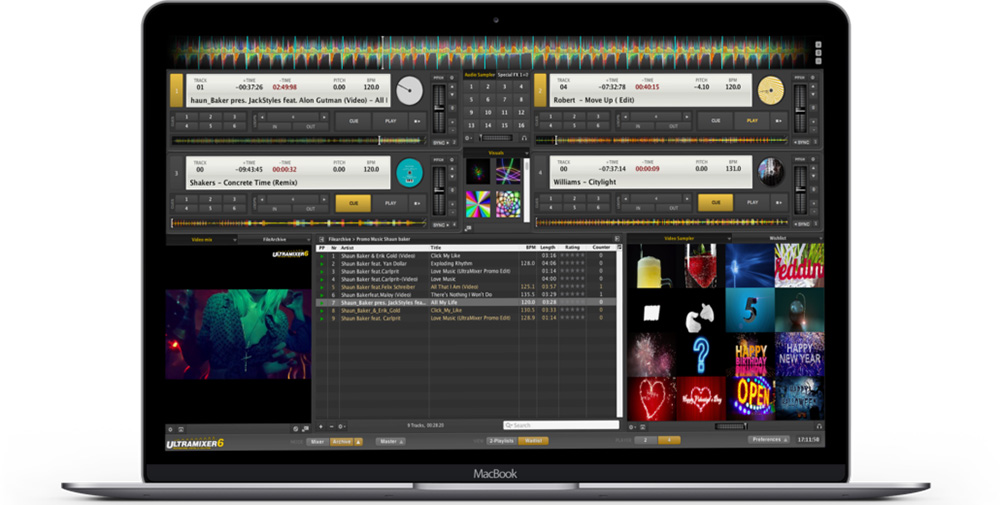Viewport: 1000px width, 505px height.
Task: Open the Wishlist panel dropdown arrow
Action: pos(820,238)
